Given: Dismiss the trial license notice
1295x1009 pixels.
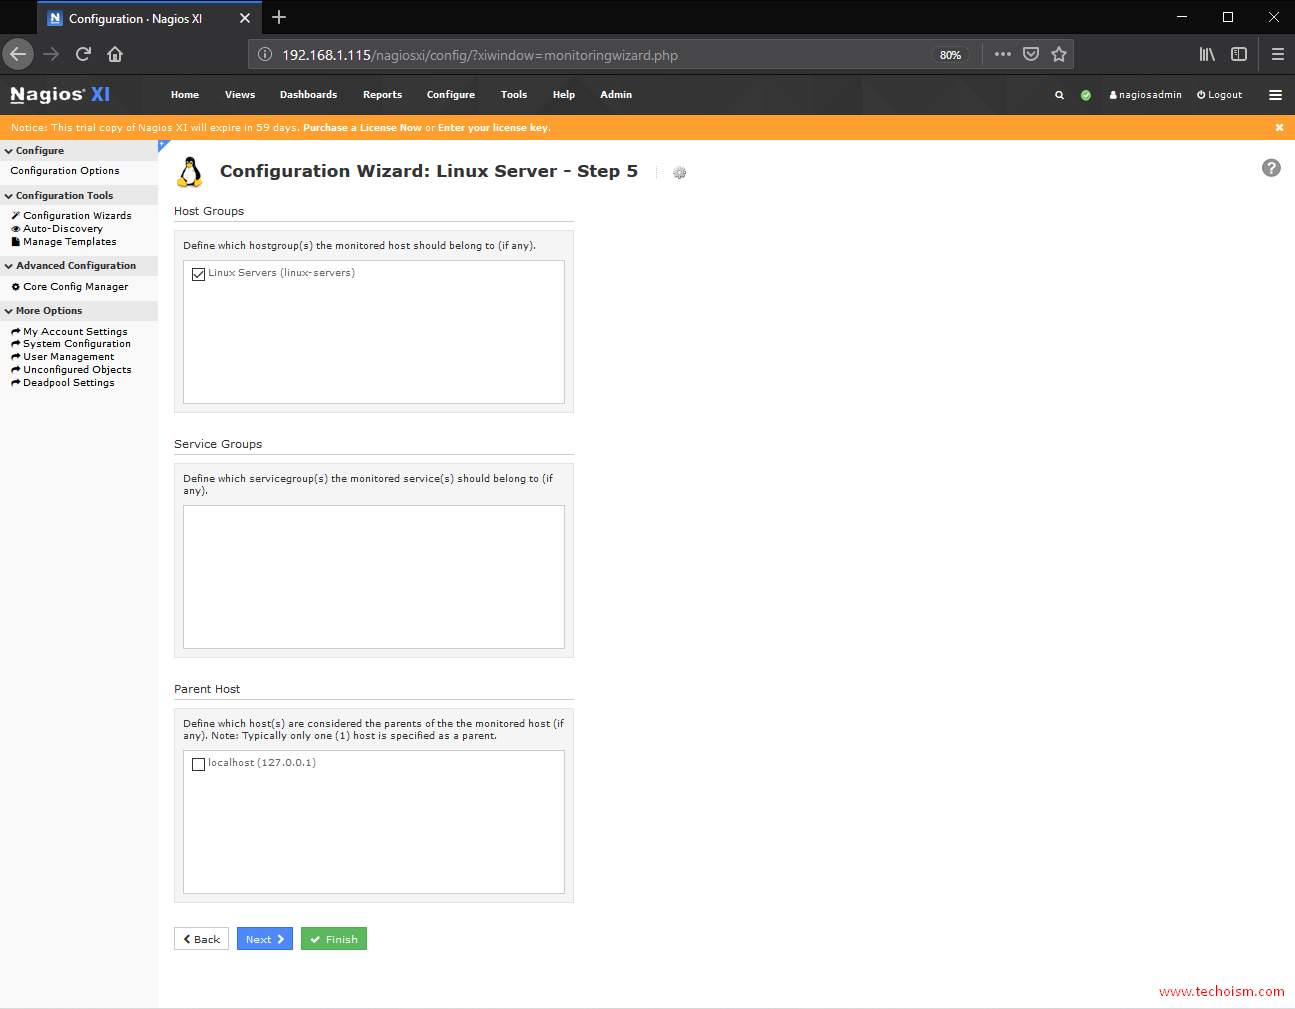Looking at the screenshot, I should (x=1279, y=127).
